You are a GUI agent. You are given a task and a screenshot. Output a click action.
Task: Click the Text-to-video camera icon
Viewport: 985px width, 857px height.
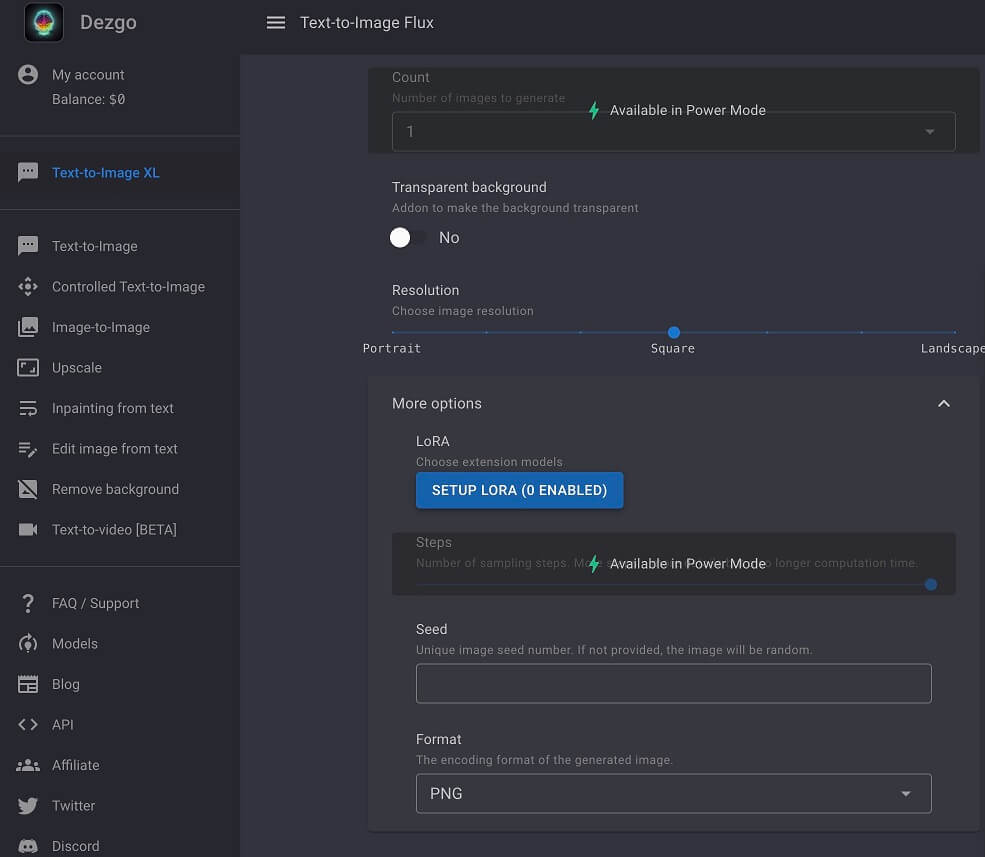click(x=28, y=530)
